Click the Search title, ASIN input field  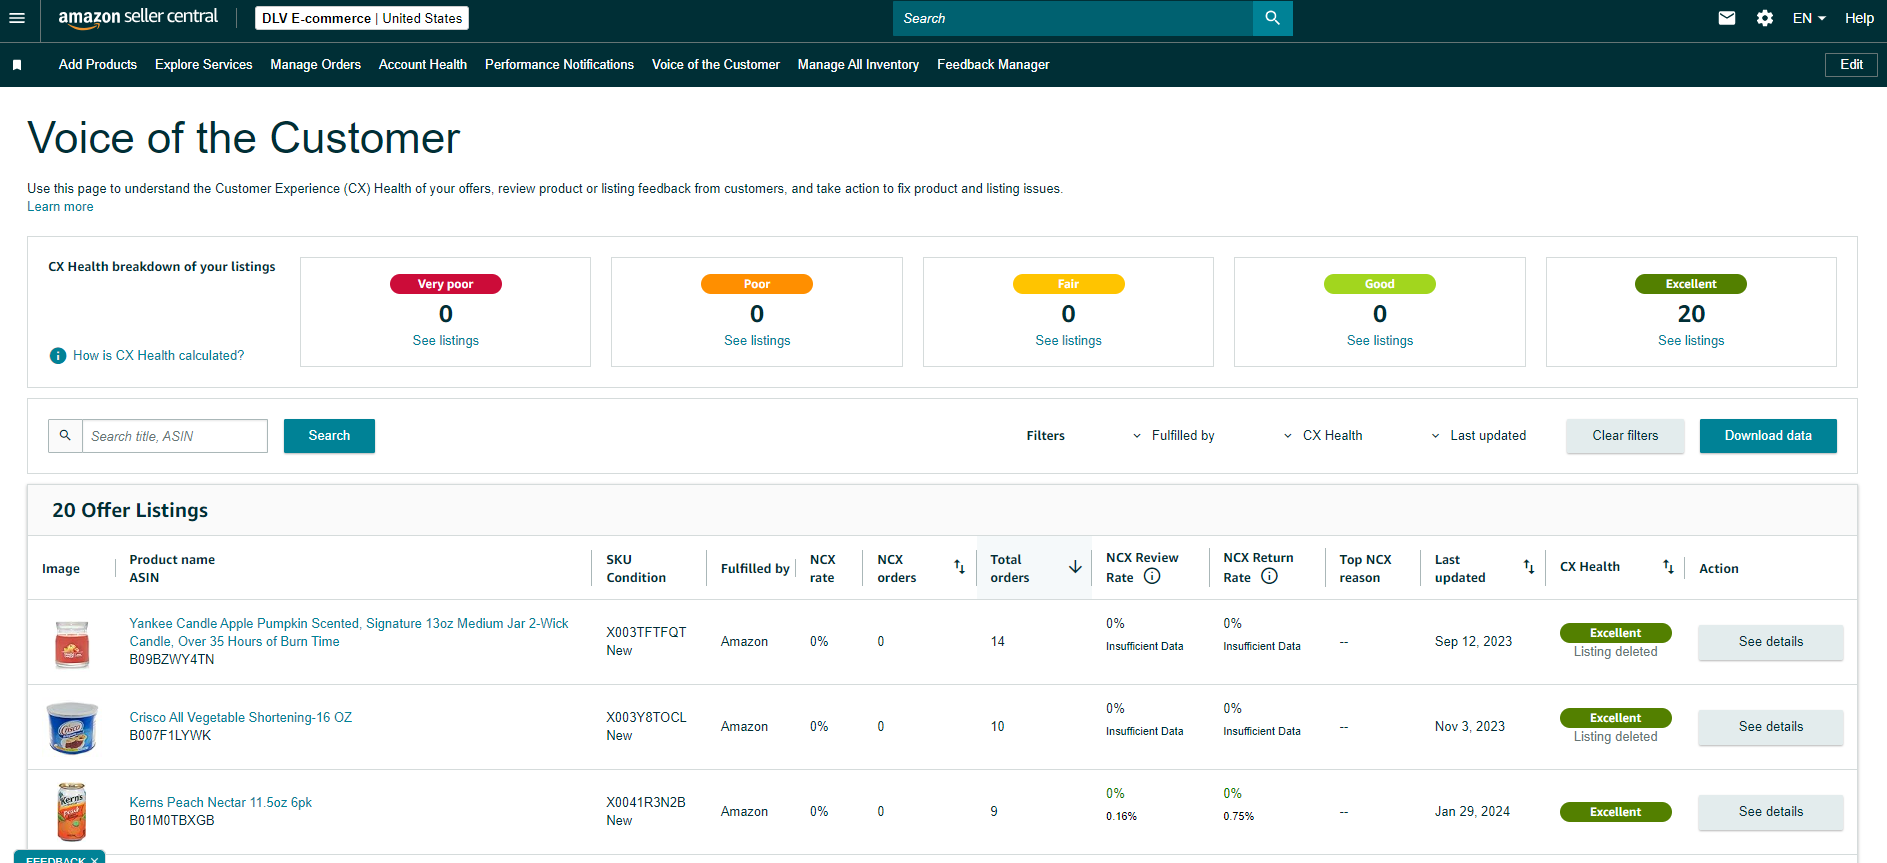pyautogui.click(x=175, y=436)
